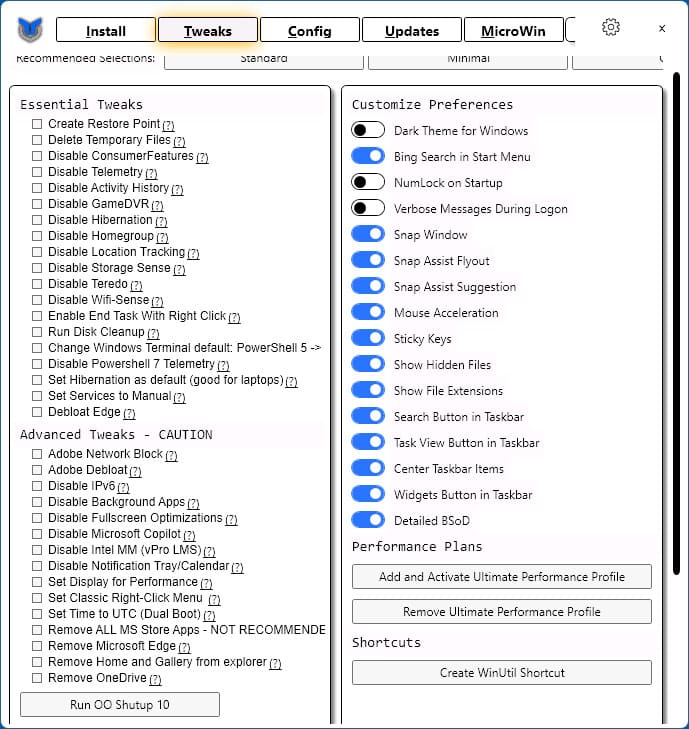Open the settings gear icon
The width and height of the screenshot is (689, 729).
coord(610,27)
